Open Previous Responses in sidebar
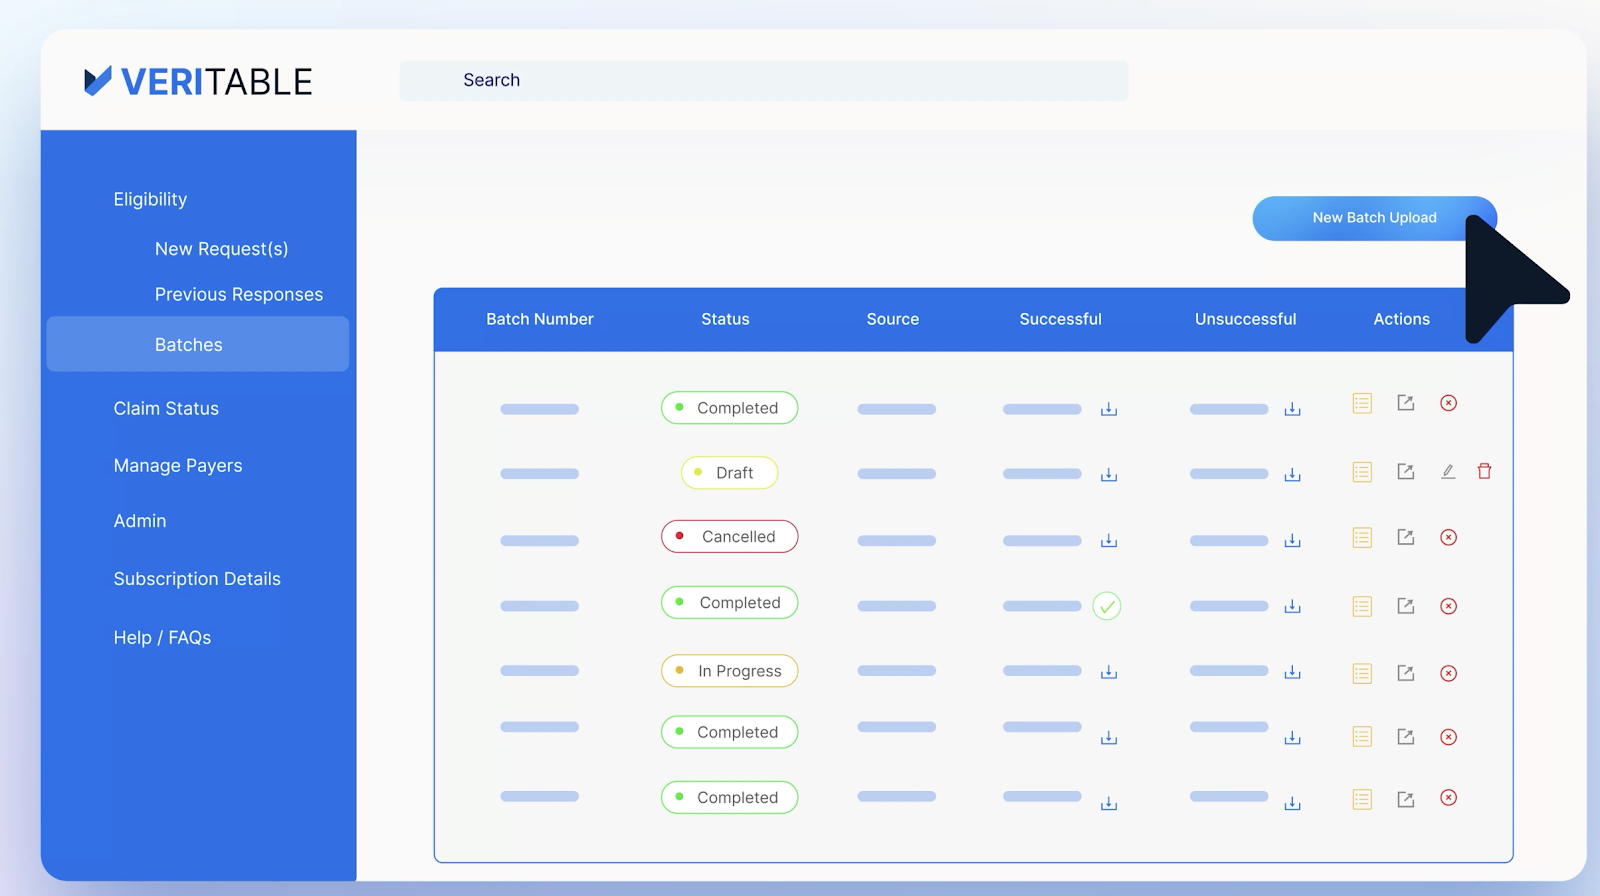Viewport: 1600px width, 896px height. point(239,295)
